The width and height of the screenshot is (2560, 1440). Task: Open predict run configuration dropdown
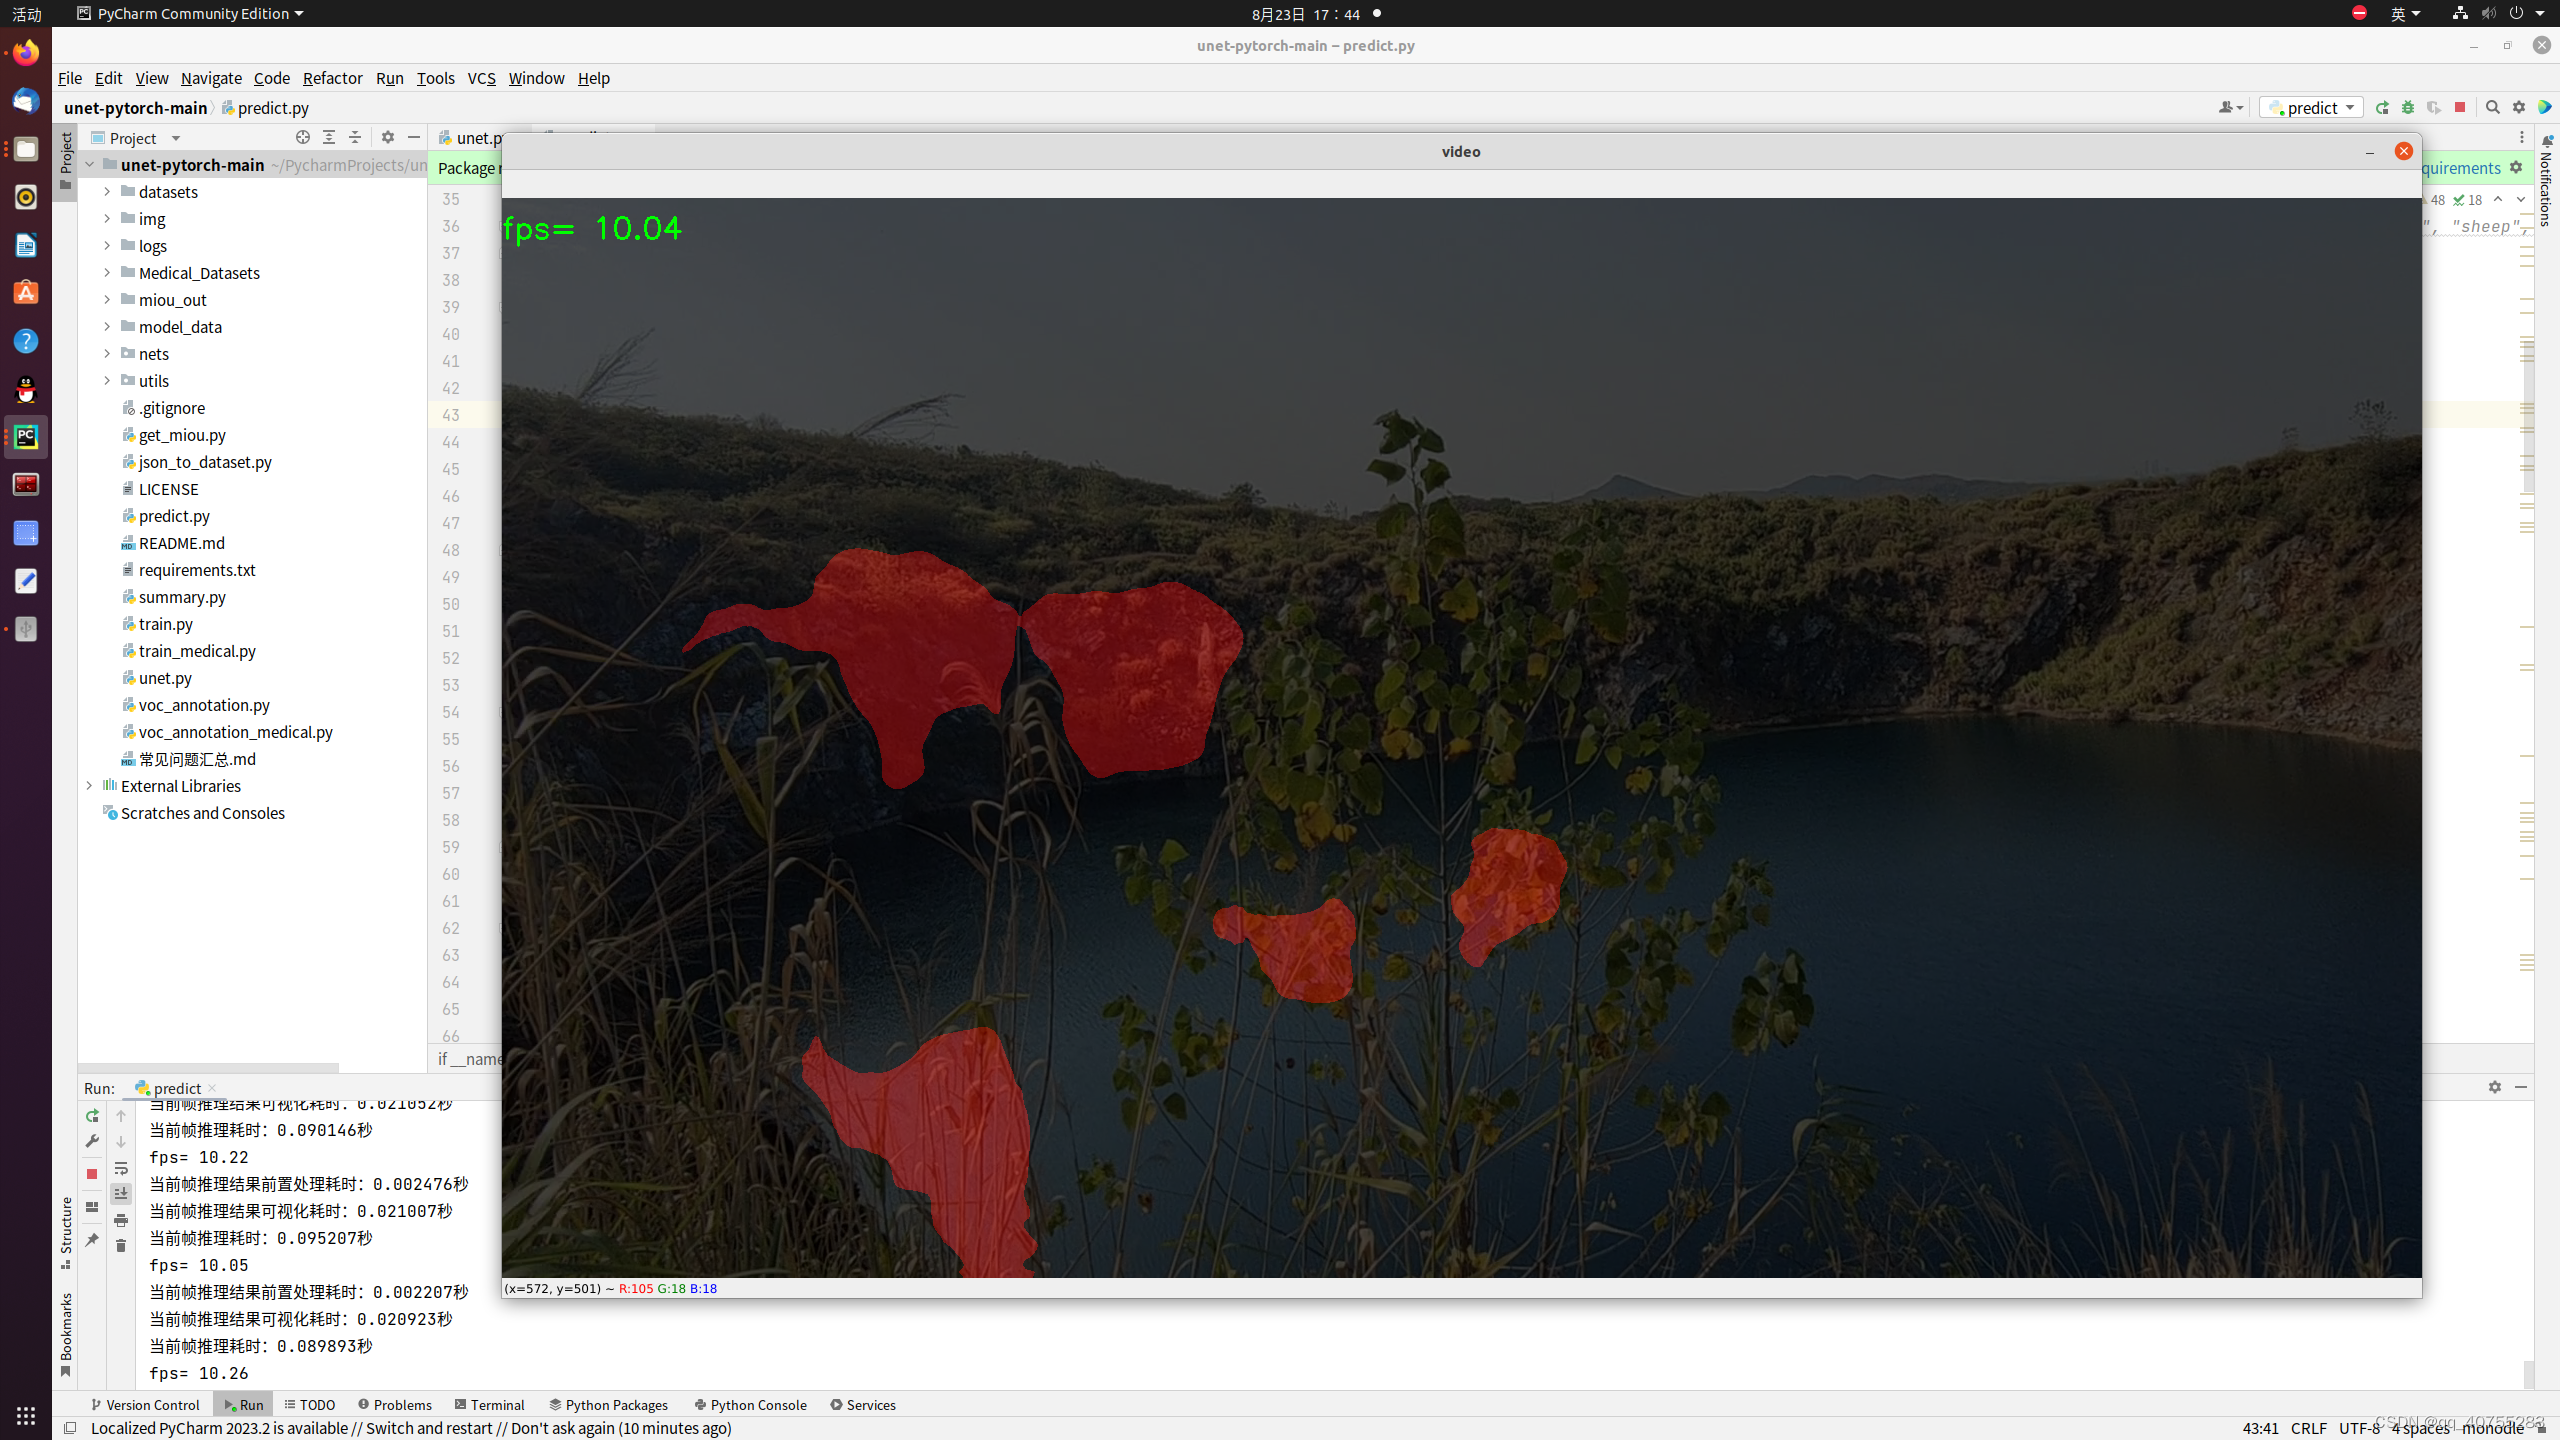point(2311,108)
